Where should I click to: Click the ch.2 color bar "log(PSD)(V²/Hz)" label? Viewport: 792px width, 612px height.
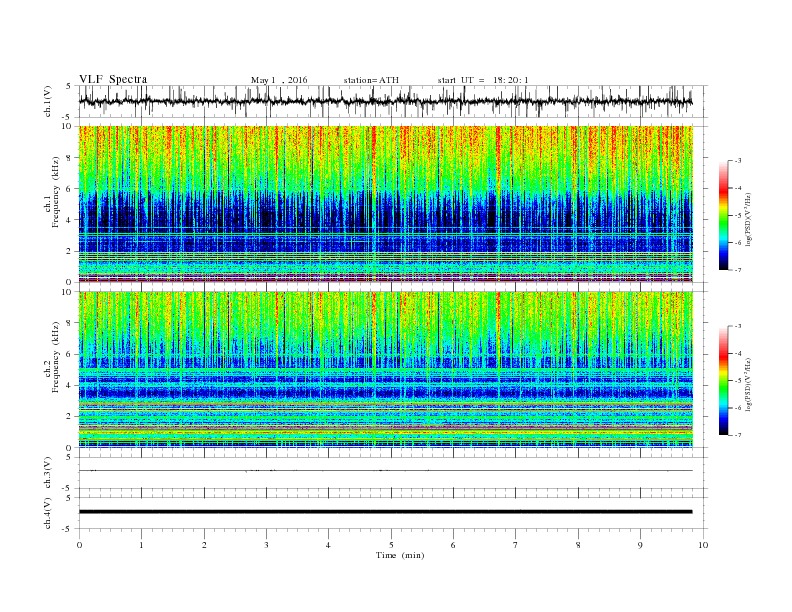[x=748, y=384]
